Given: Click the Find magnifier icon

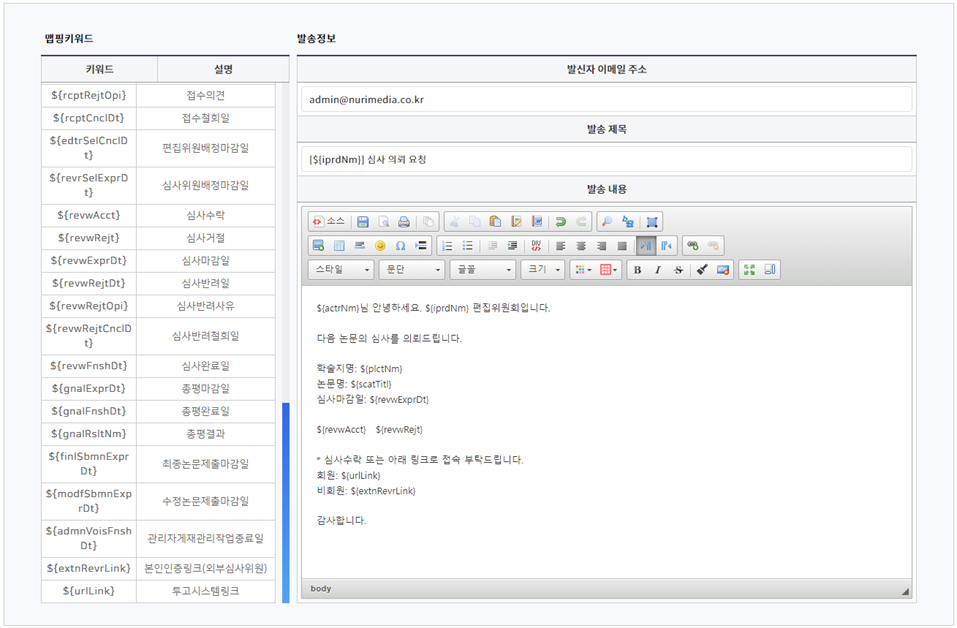Looking at the screenshot, I should (608, 222).
